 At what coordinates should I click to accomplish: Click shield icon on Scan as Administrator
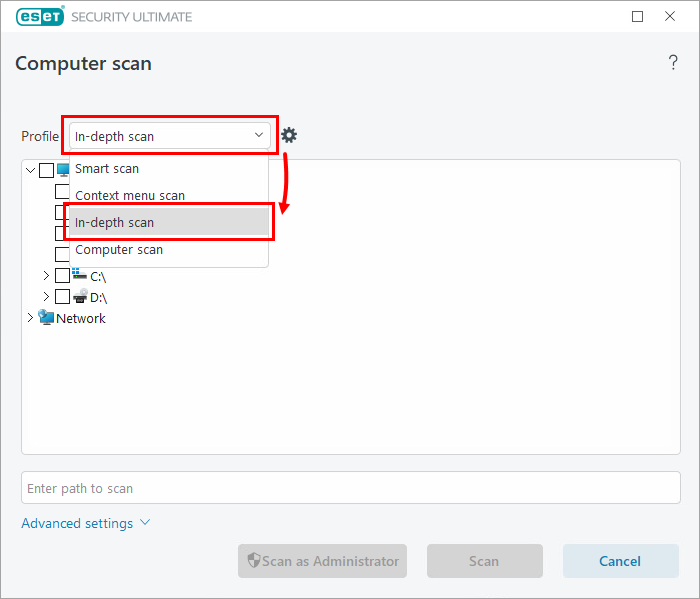point(254,561)
